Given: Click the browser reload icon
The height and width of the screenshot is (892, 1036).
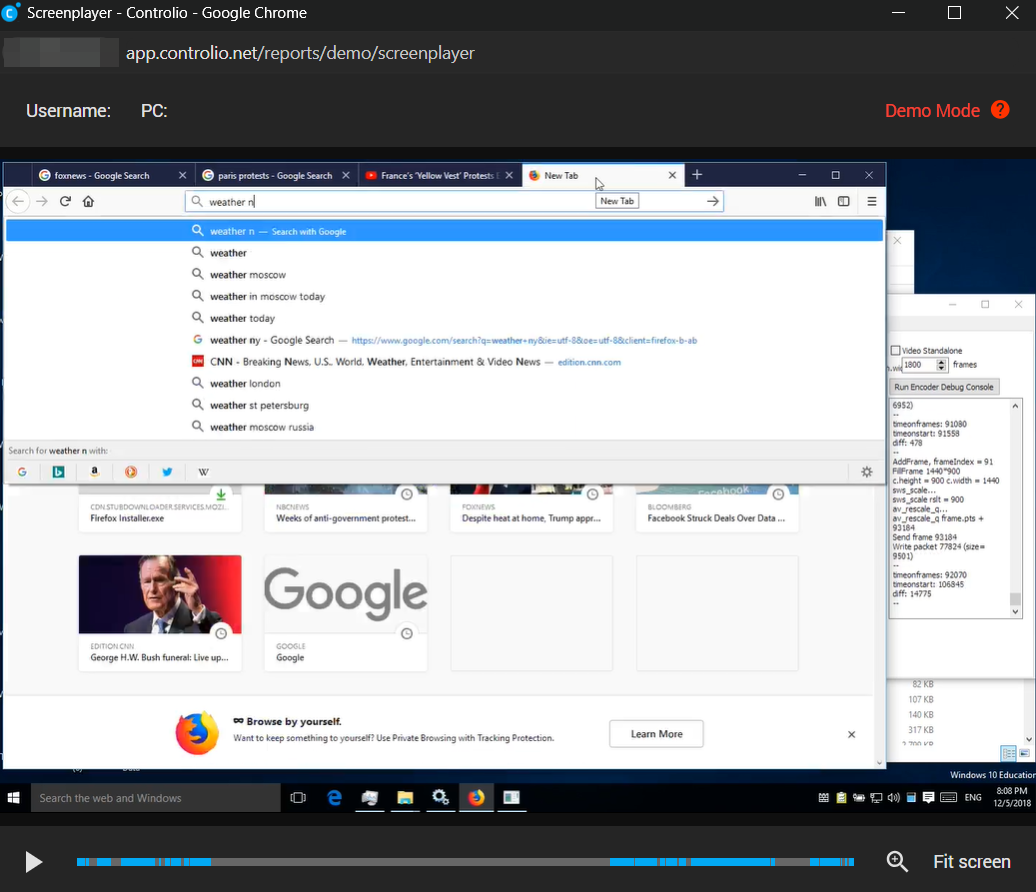Looking at the screenshot, I should pyautogui.click(x=65, y=201).
